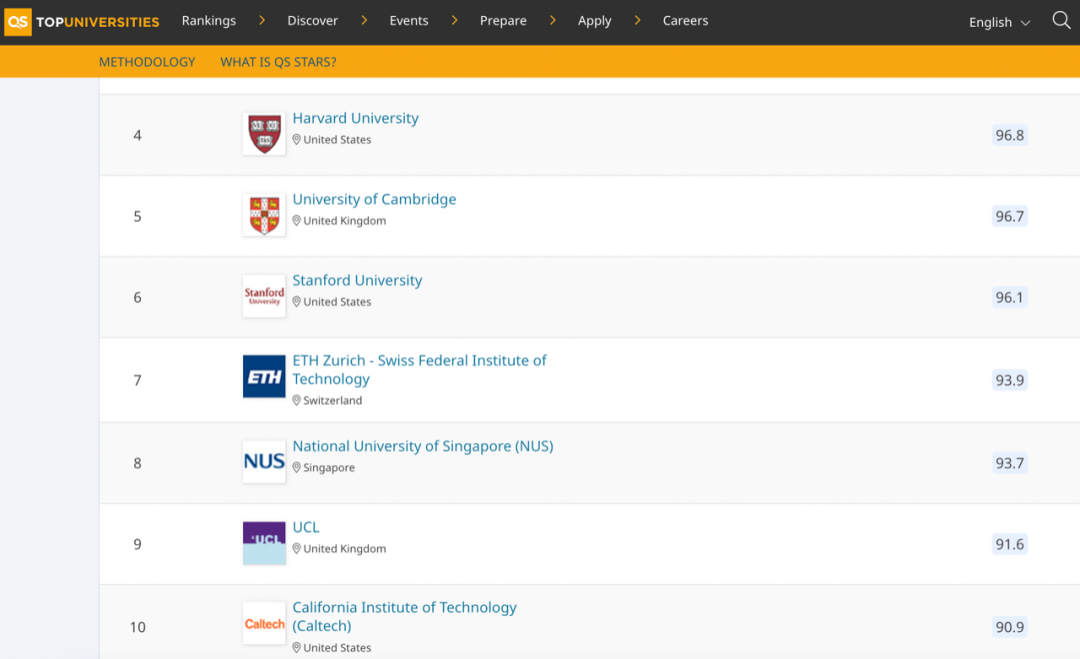This screenshot has height=659, width=1080.
Task: Open the National University of Singapore link
Action: coord(423,446)
